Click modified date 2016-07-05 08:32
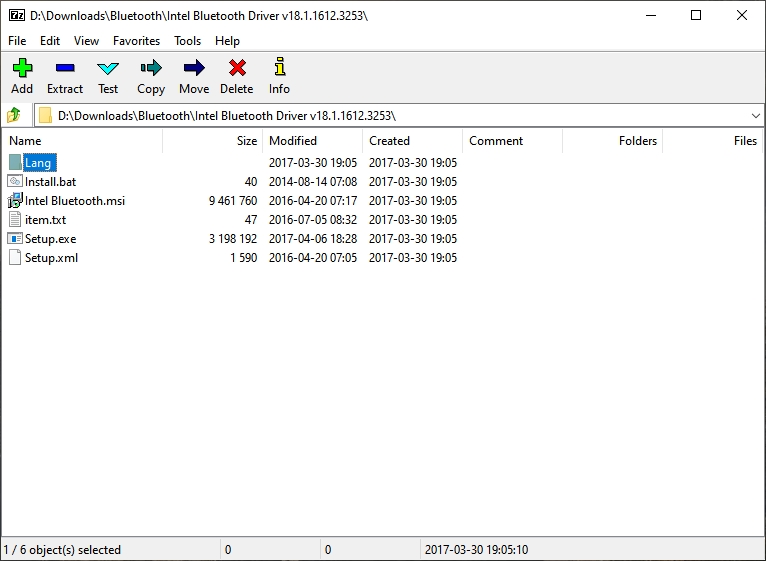766x561 pixels. click(313, 220)
